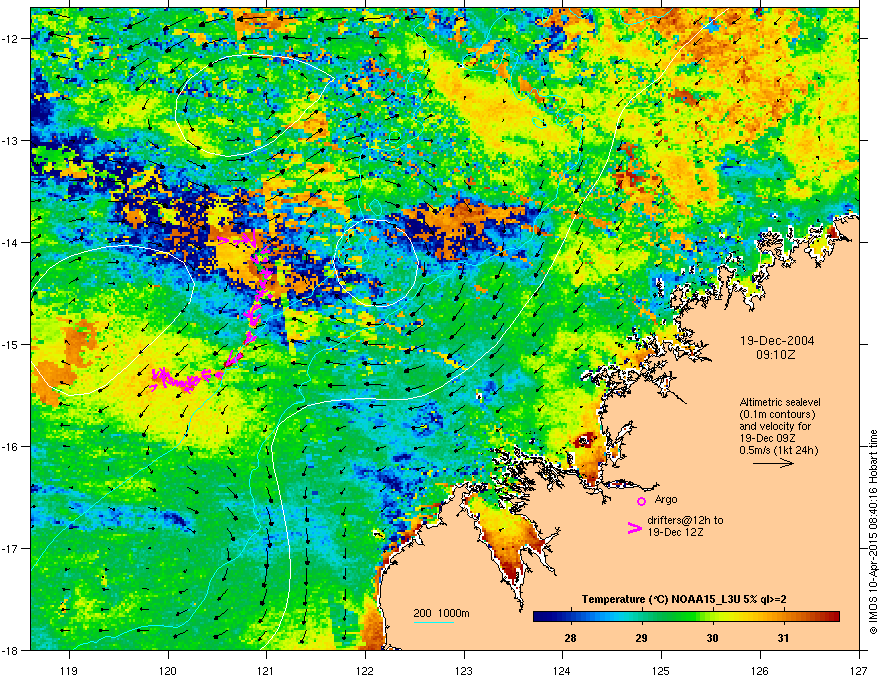Screen dimensions: 880x680
Task: Click the temperature color bar at 31
Action: tap(783, 616)
